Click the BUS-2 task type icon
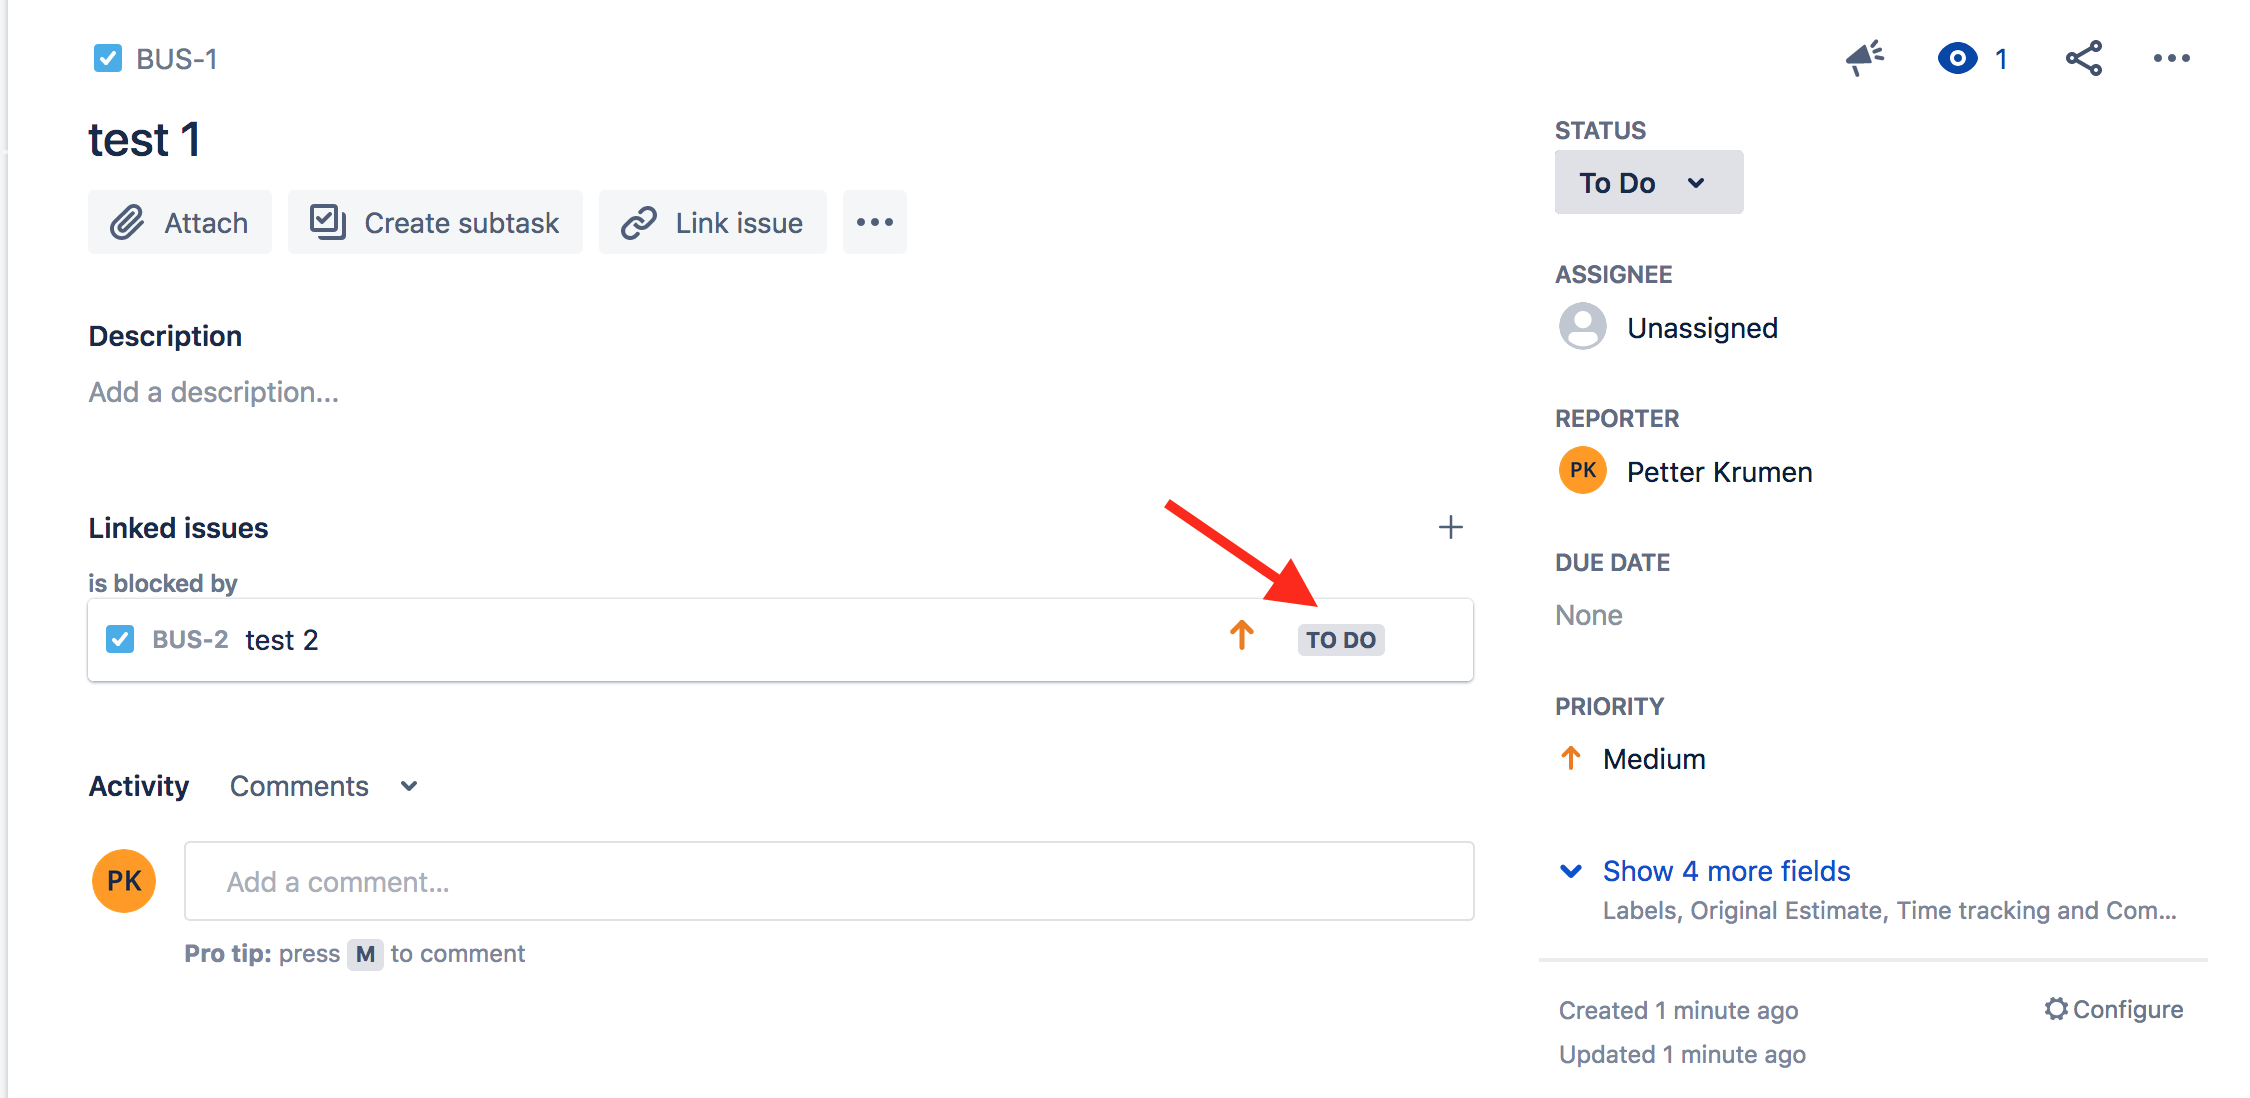 coord(120,639)
